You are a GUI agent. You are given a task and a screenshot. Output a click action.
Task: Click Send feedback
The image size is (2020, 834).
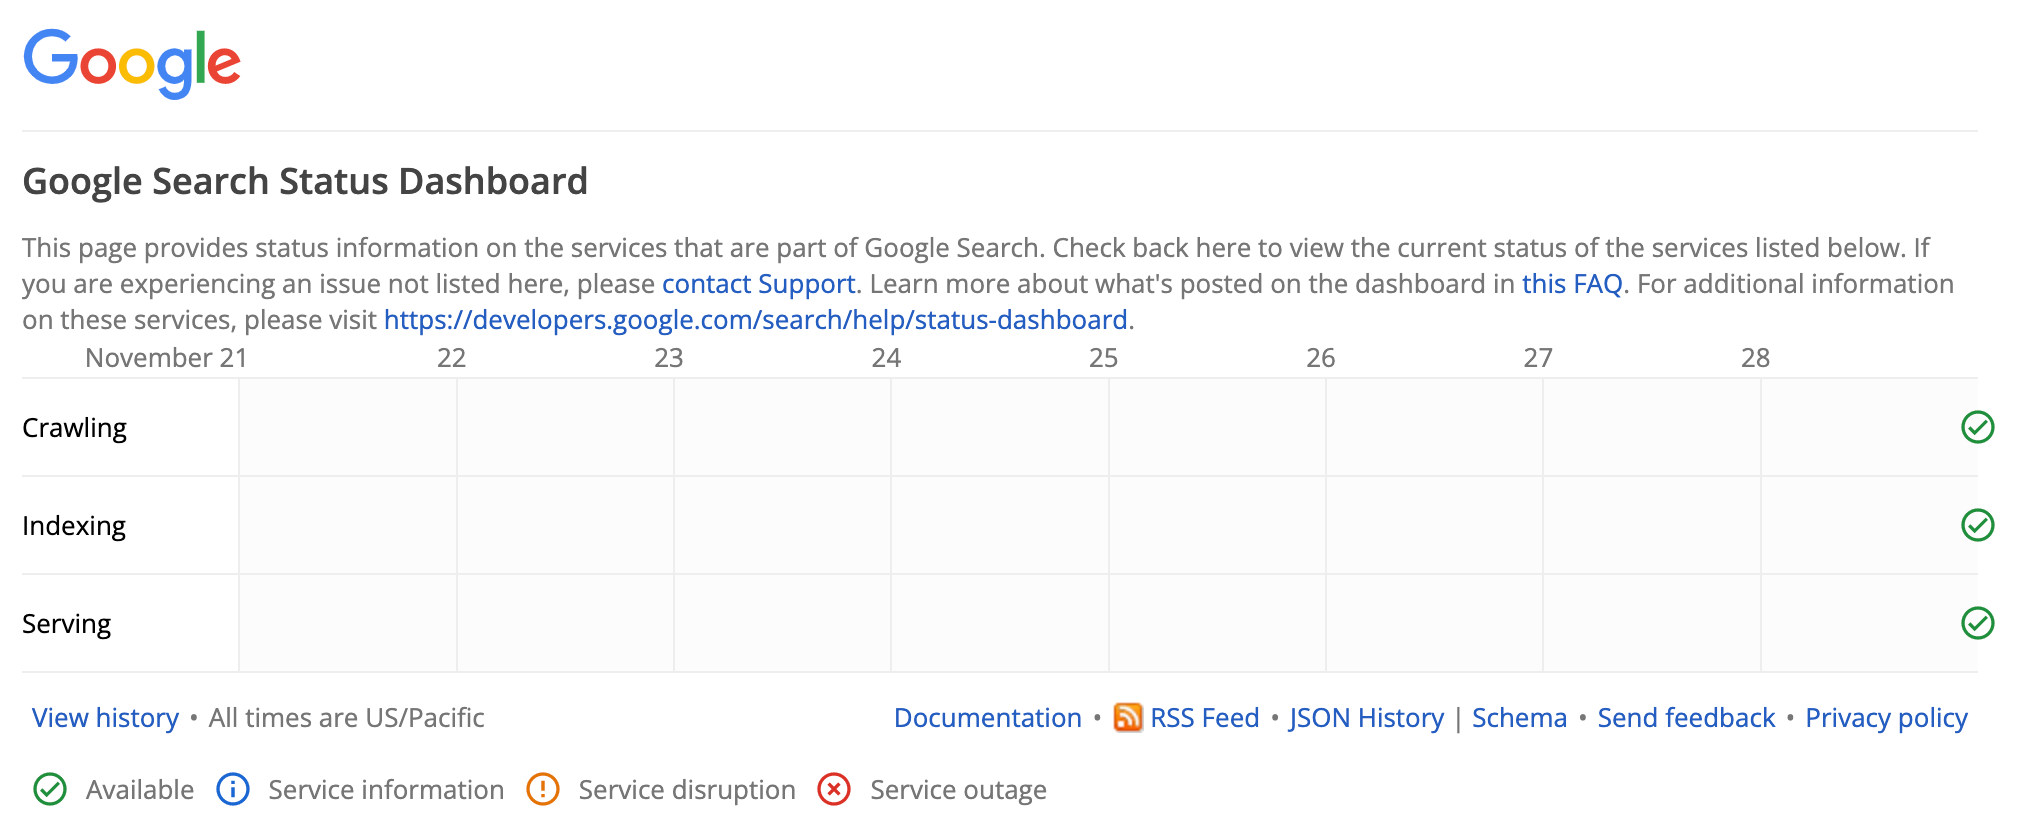[x=1685, y=717]
